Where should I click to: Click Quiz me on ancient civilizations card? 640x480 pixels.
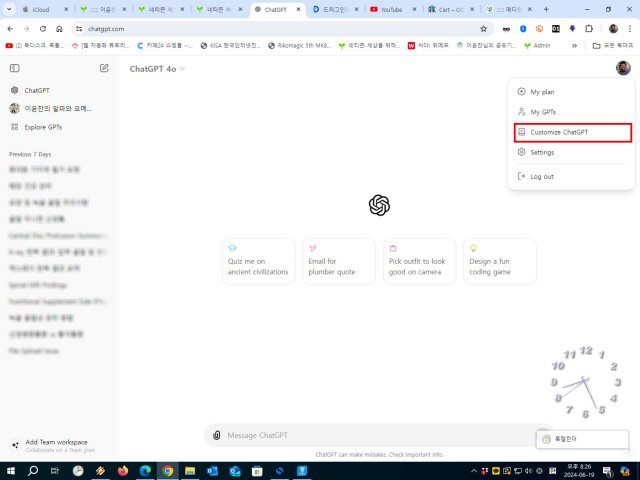pos(258,261)
